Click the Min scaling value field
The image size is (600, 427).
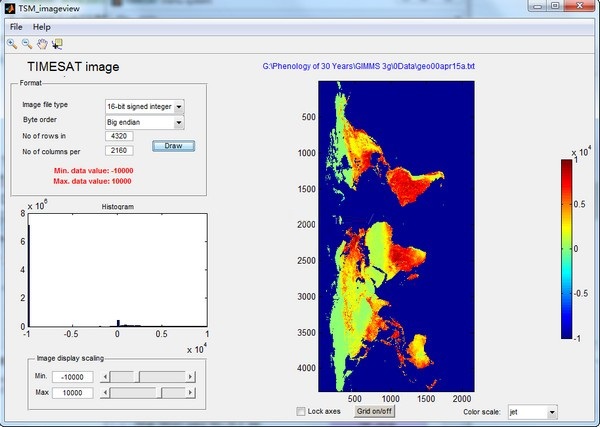pos(72,377)
